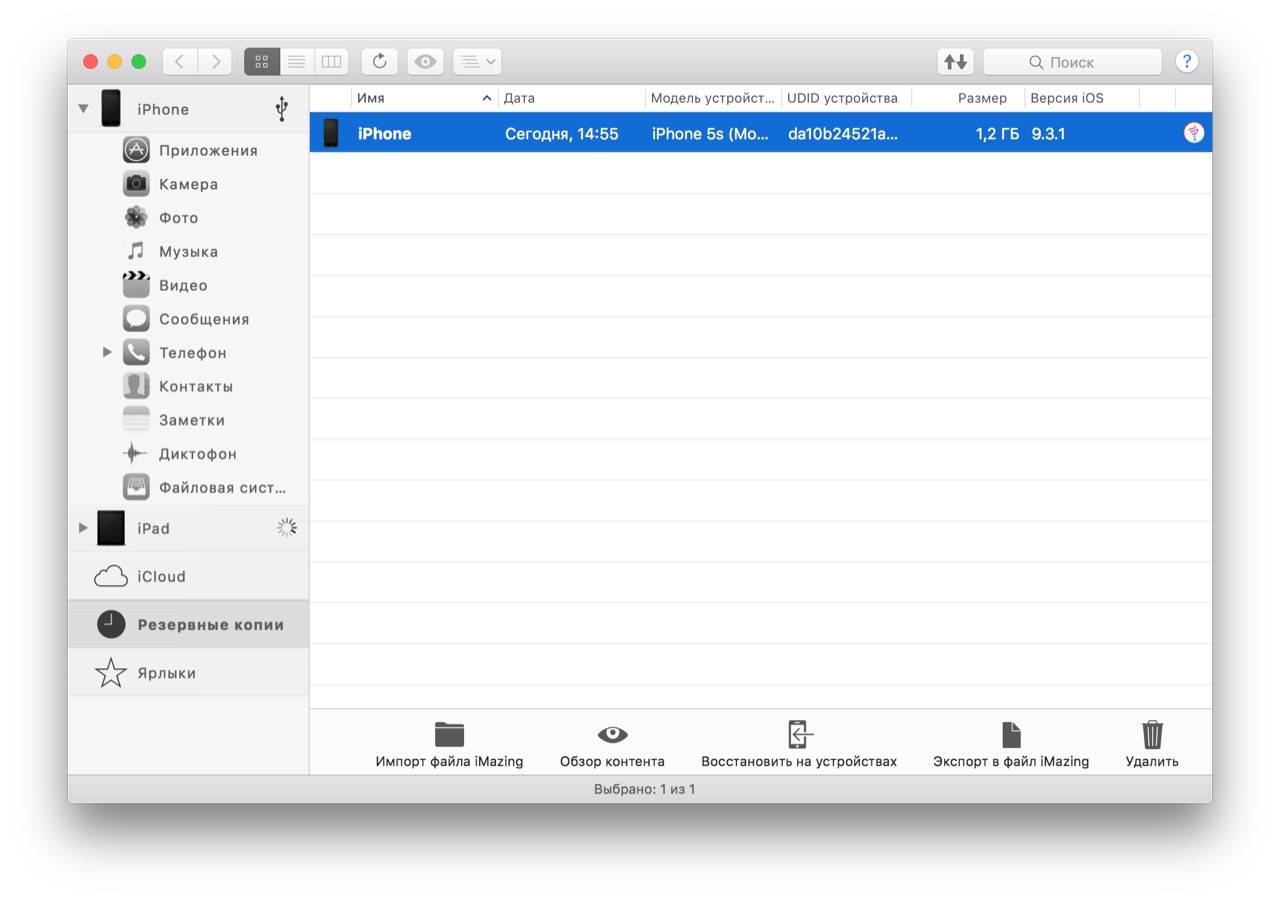
Task: Click the phone icon in backup row
Action: coord(331,133)
